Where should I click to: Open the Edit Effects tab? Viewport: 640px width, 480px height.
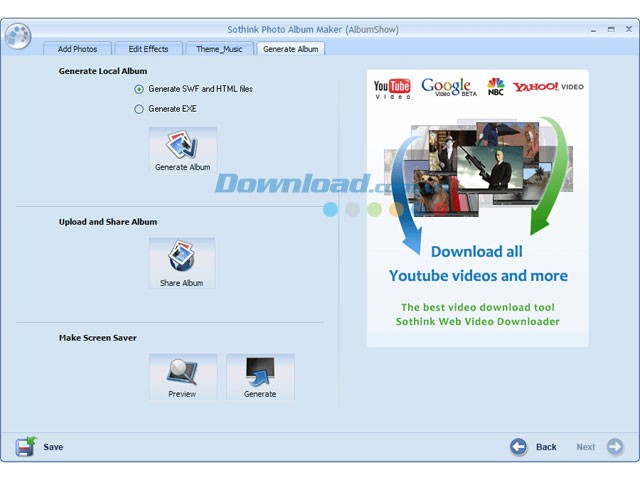148,49
